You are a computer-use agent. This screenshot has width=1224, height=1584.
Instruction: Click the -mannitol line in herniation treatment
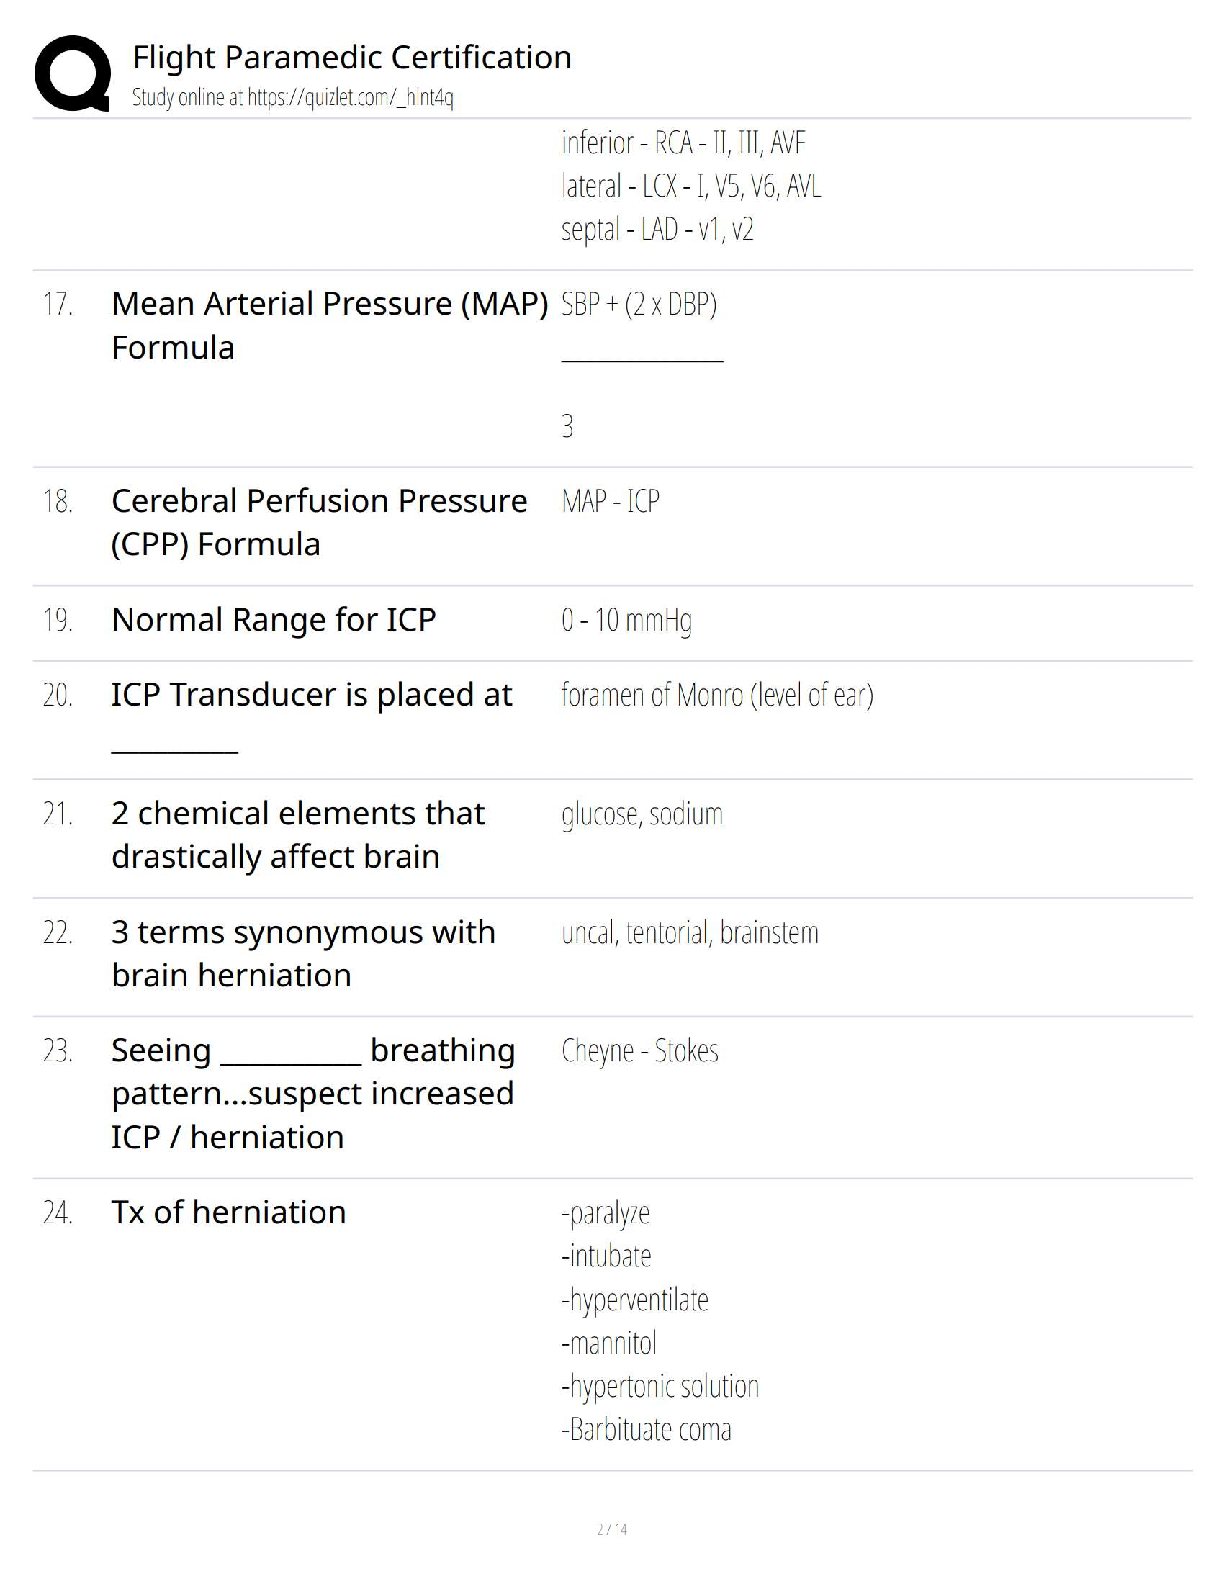click(609, 1343)
